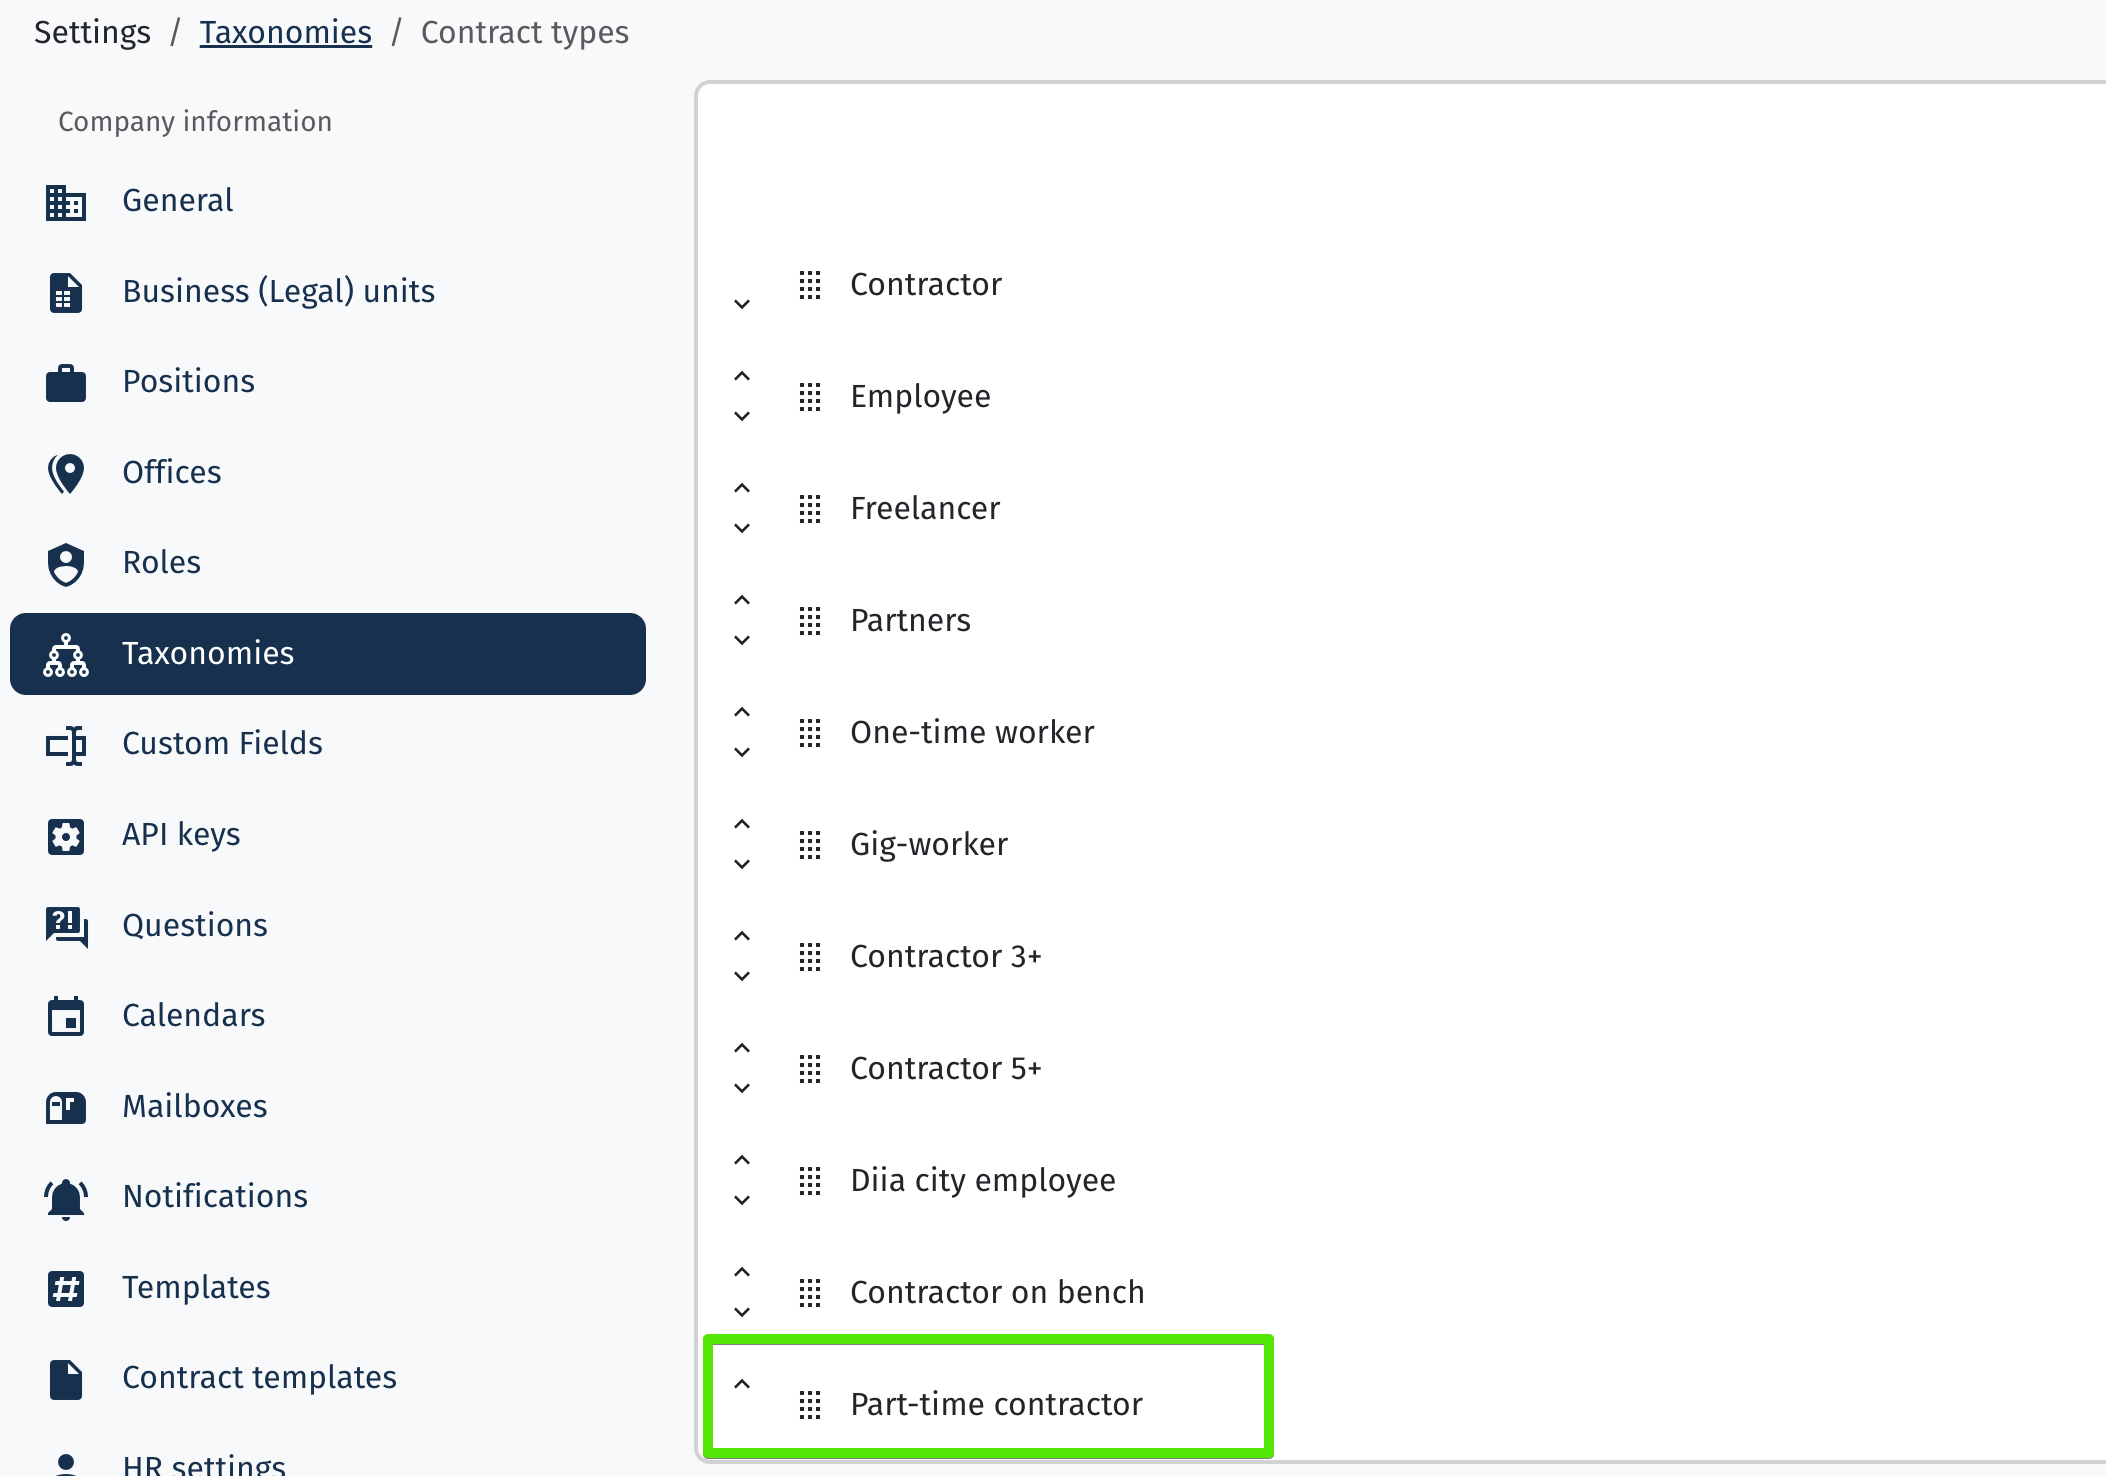Select the Roles shield icon
This screenshot has width=2106, height=1476.
[x=66, y=564]
